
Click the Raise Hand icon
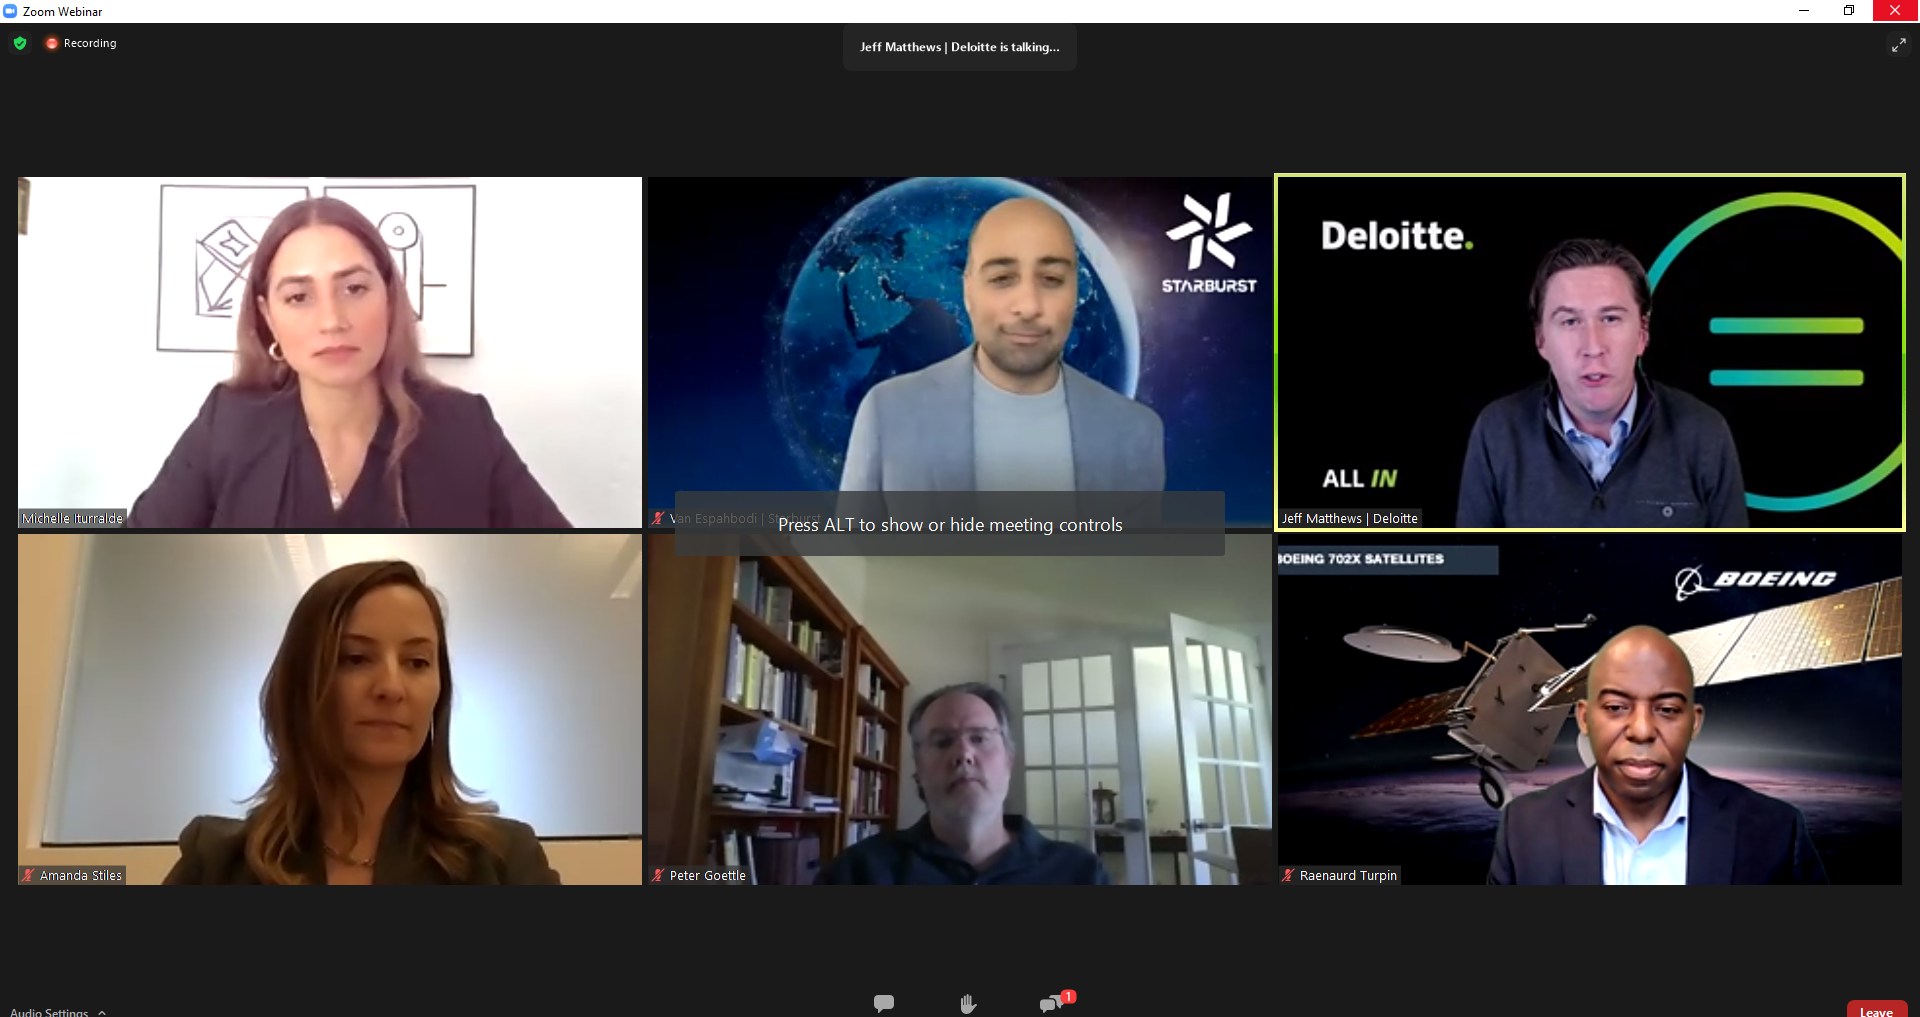pos(968,1004)
